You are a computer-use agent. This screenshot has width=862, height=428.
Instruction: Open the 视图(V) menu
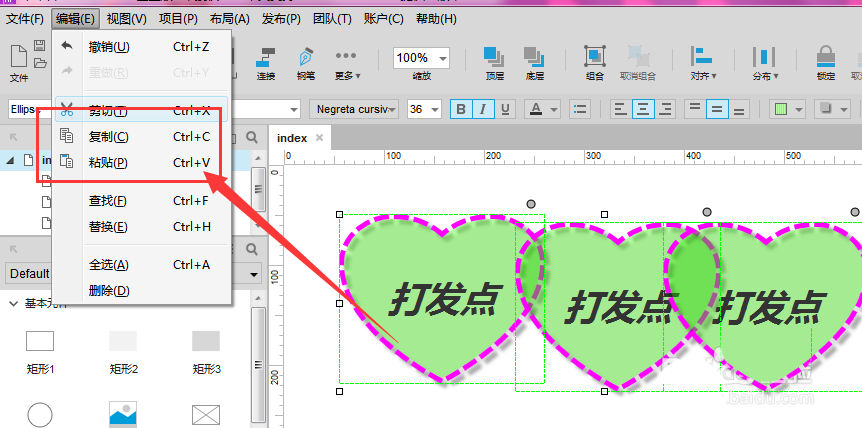(x=126, y=19)
